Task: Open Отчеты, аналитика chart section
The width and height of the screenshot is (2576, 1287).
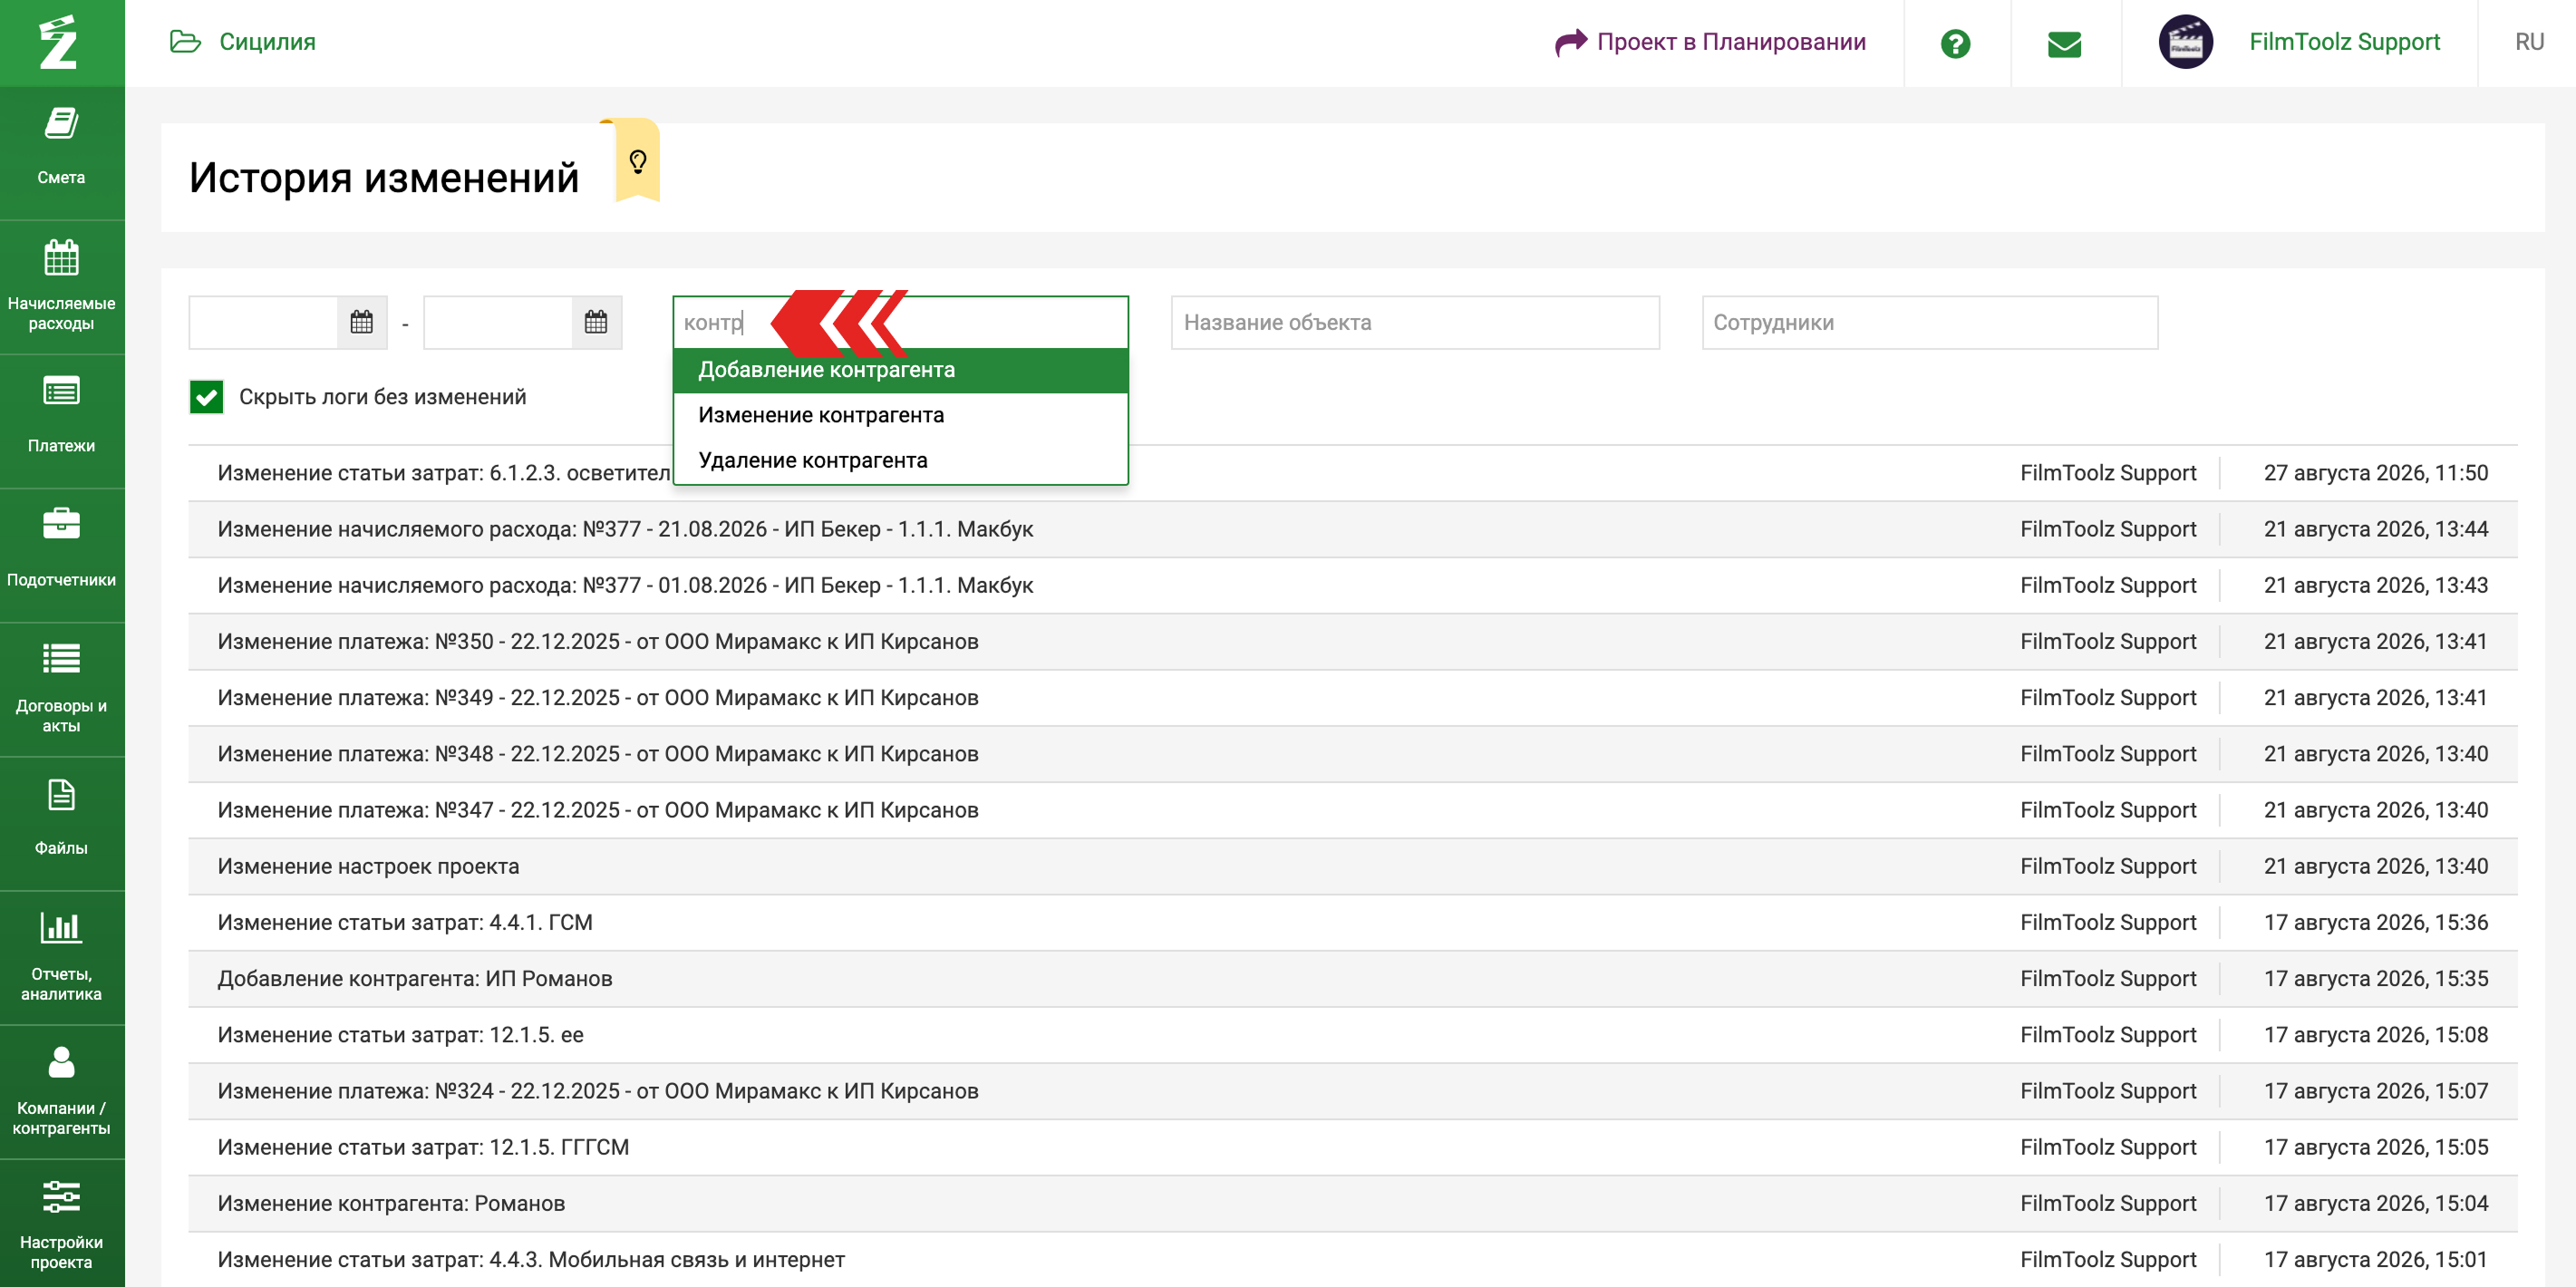Action: [62, 957]
